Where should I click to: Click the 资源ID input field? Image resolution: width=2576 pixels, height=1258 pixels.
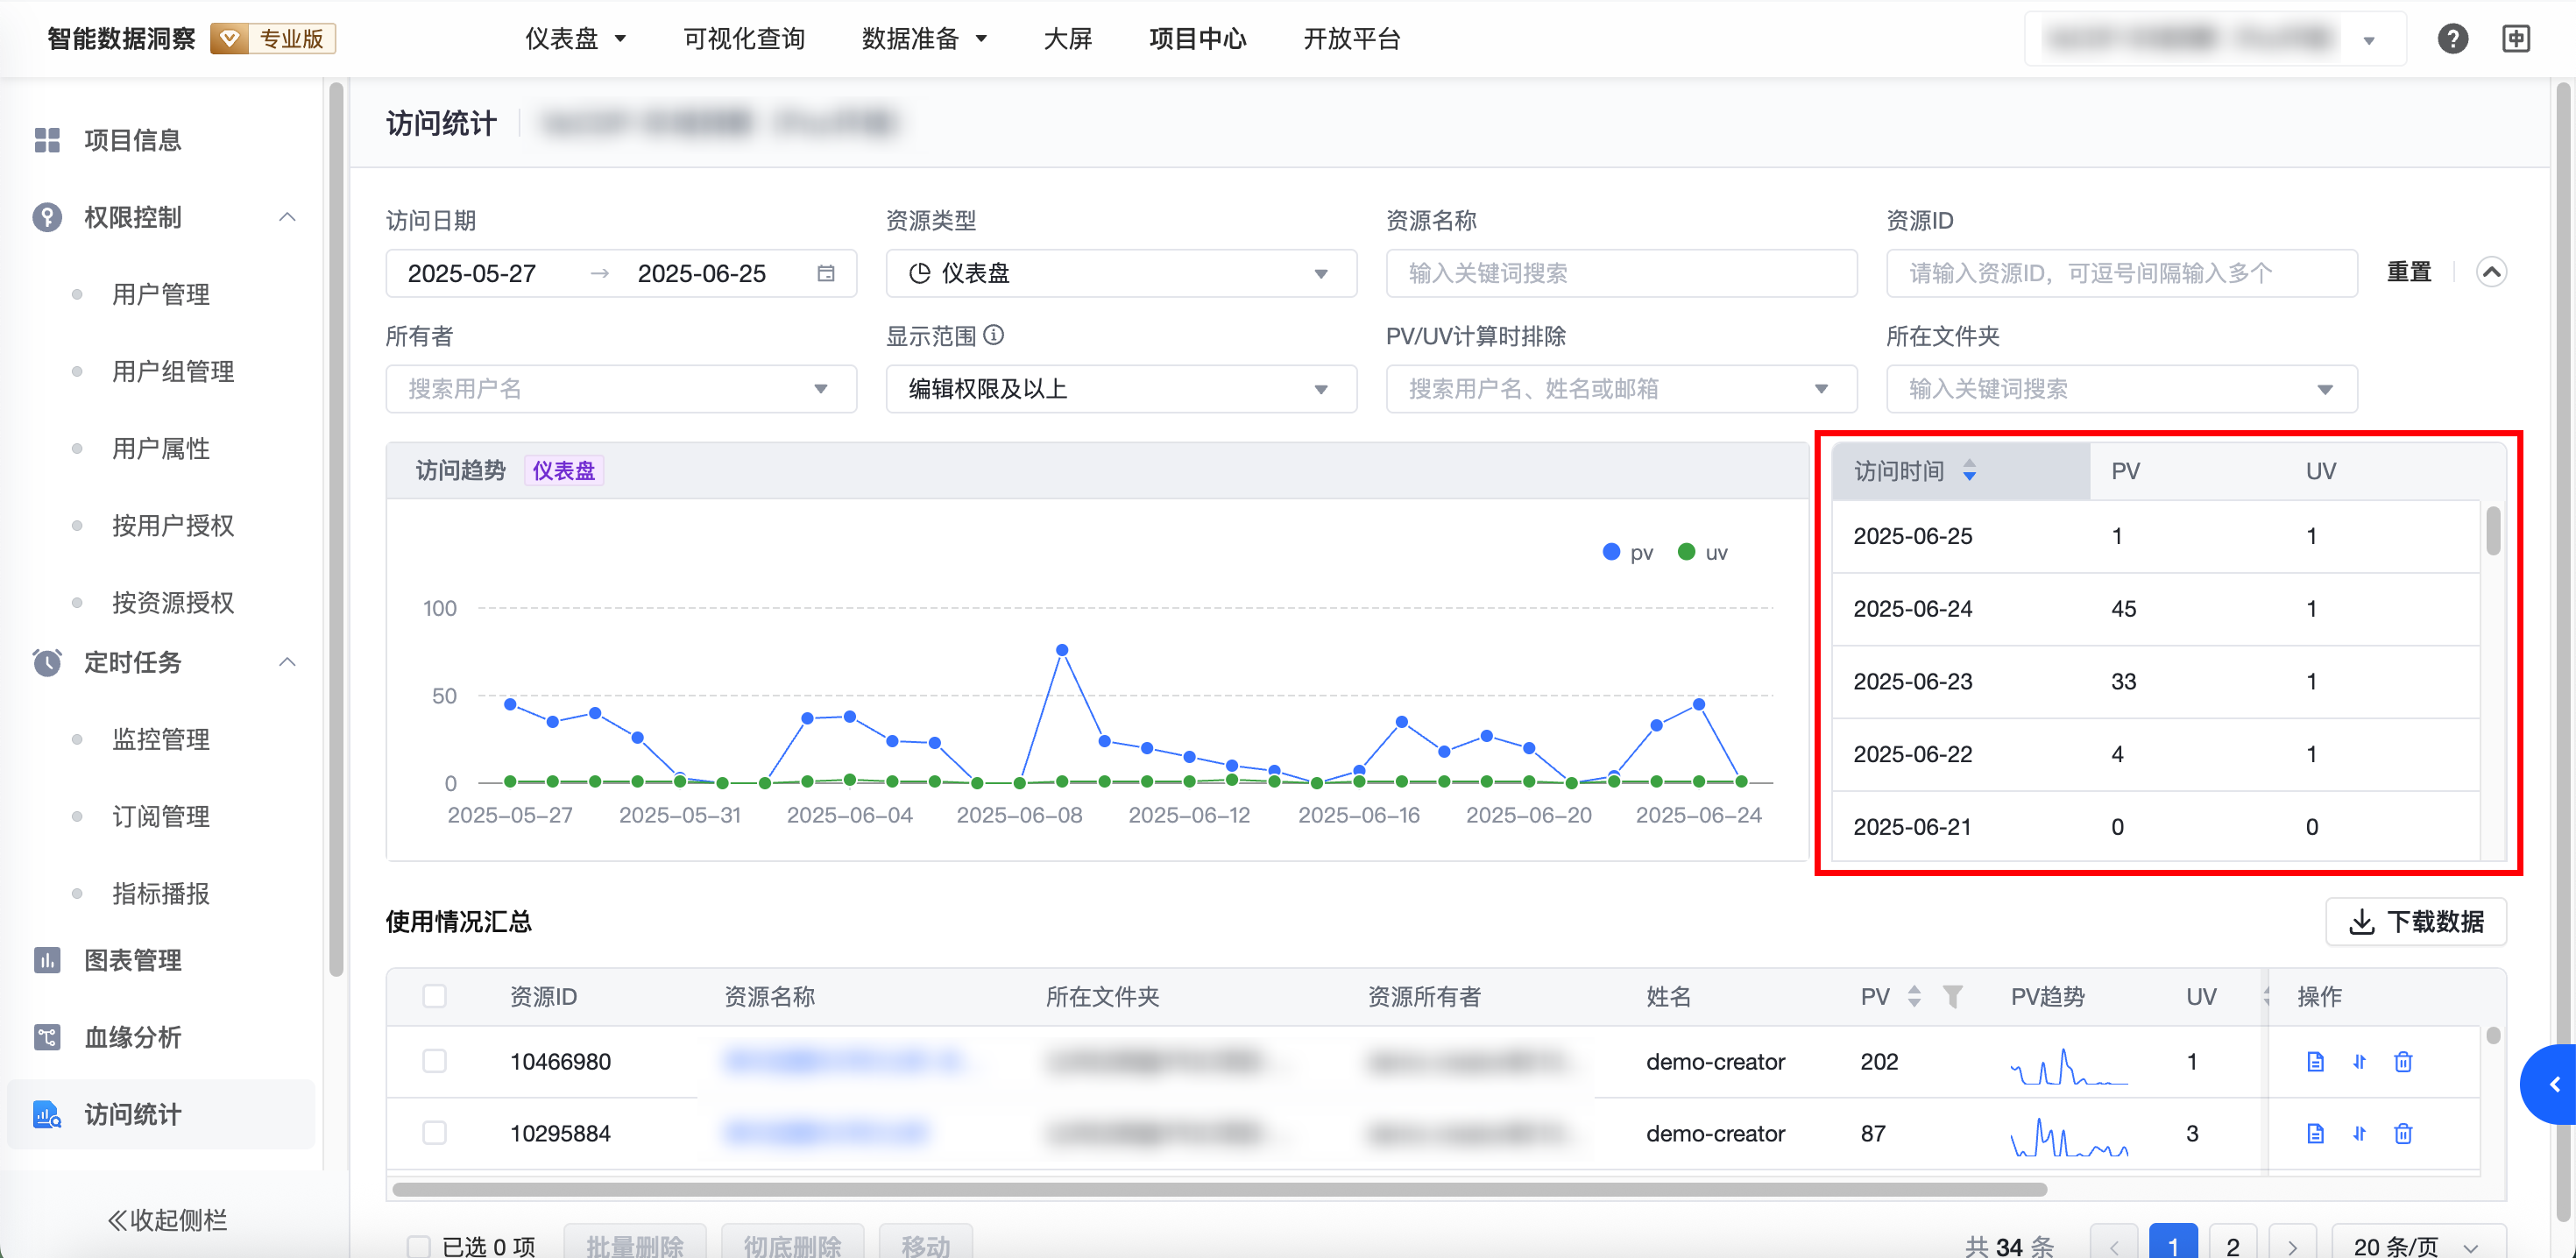[x=2121, y=273]
